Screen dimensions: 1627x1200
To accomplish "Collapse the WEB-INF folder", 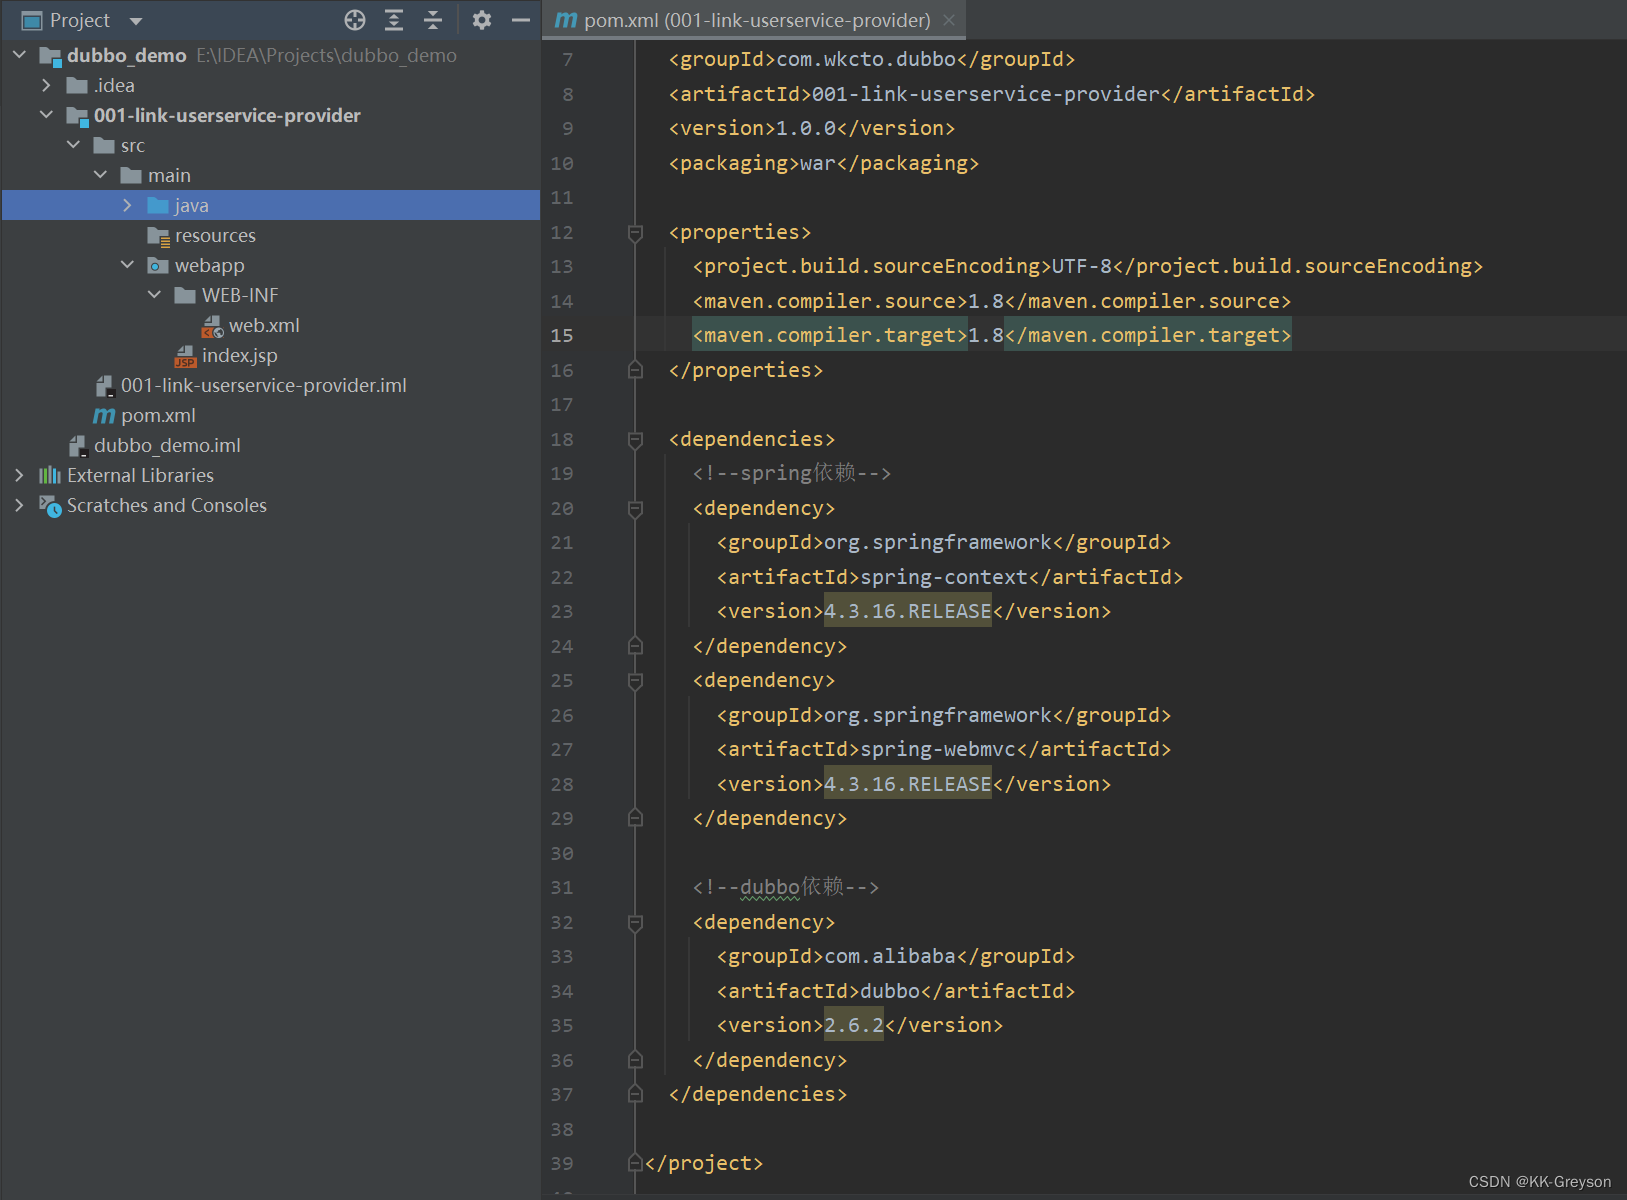I will coord(155,295).
